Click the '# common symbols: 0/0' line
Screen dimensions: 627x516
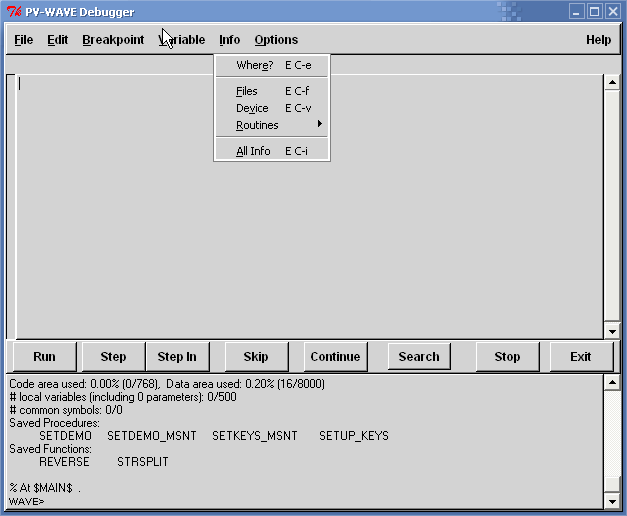(x=66, y=410)
